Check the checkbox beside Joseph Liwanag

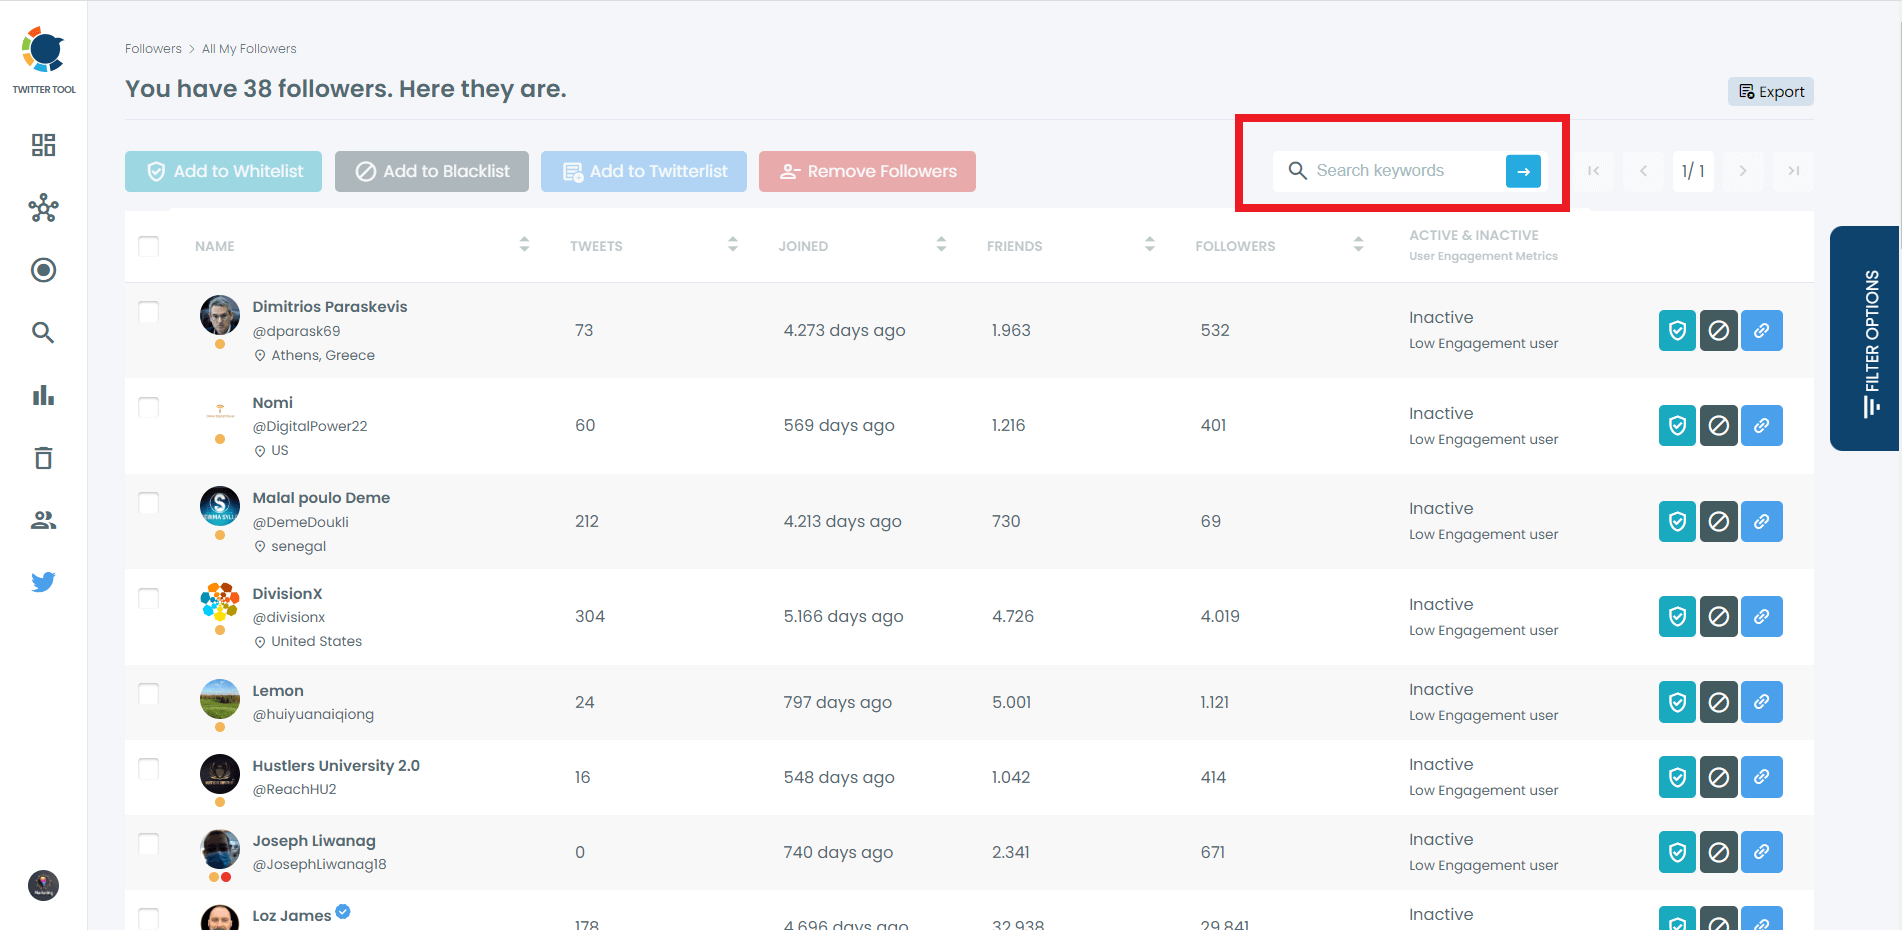tap(148, 845)
